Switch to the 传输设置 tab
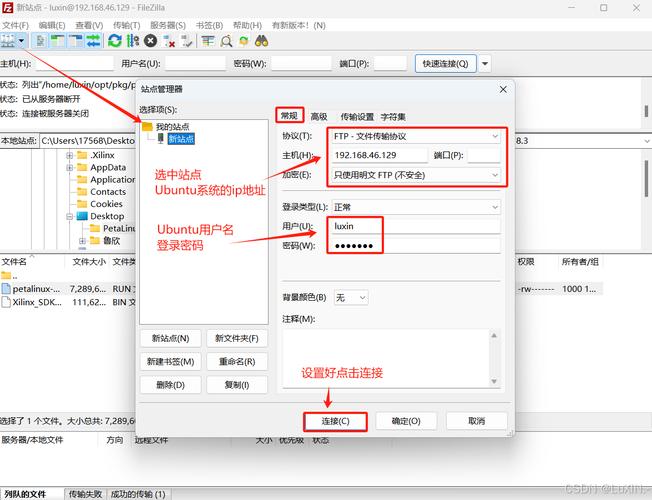Image resolution: width=652 pixels, height=500 pixels. [357, 117]
